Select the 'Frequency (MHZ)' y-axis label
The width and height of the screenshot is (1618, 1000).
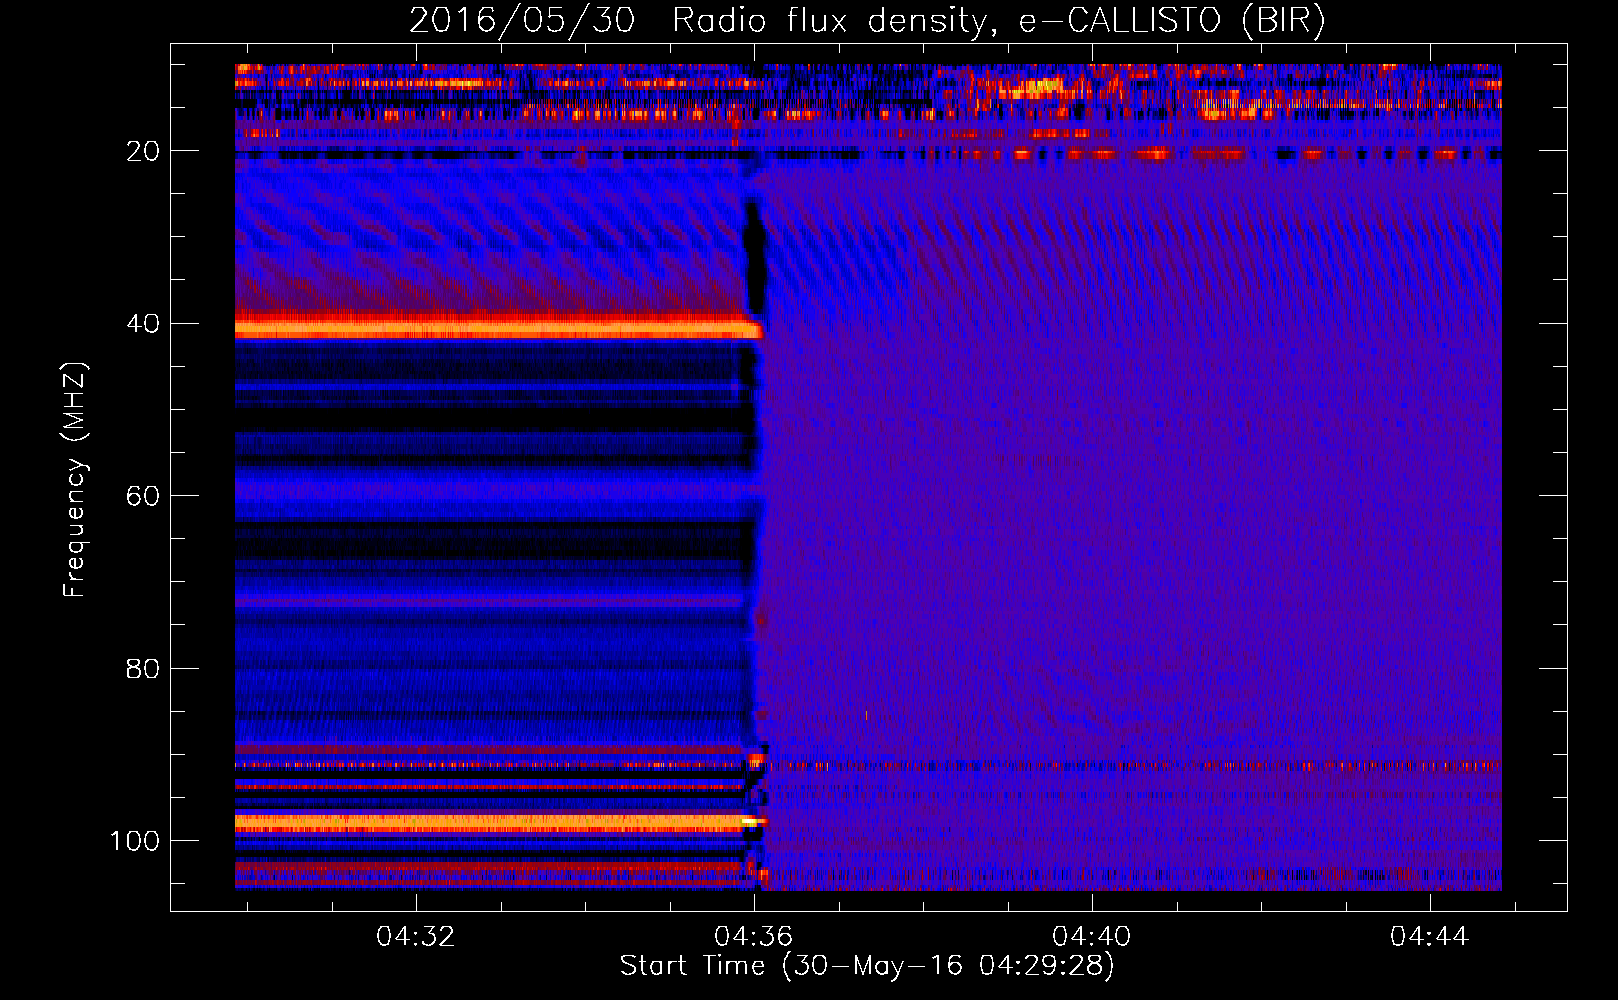(75, 479)
